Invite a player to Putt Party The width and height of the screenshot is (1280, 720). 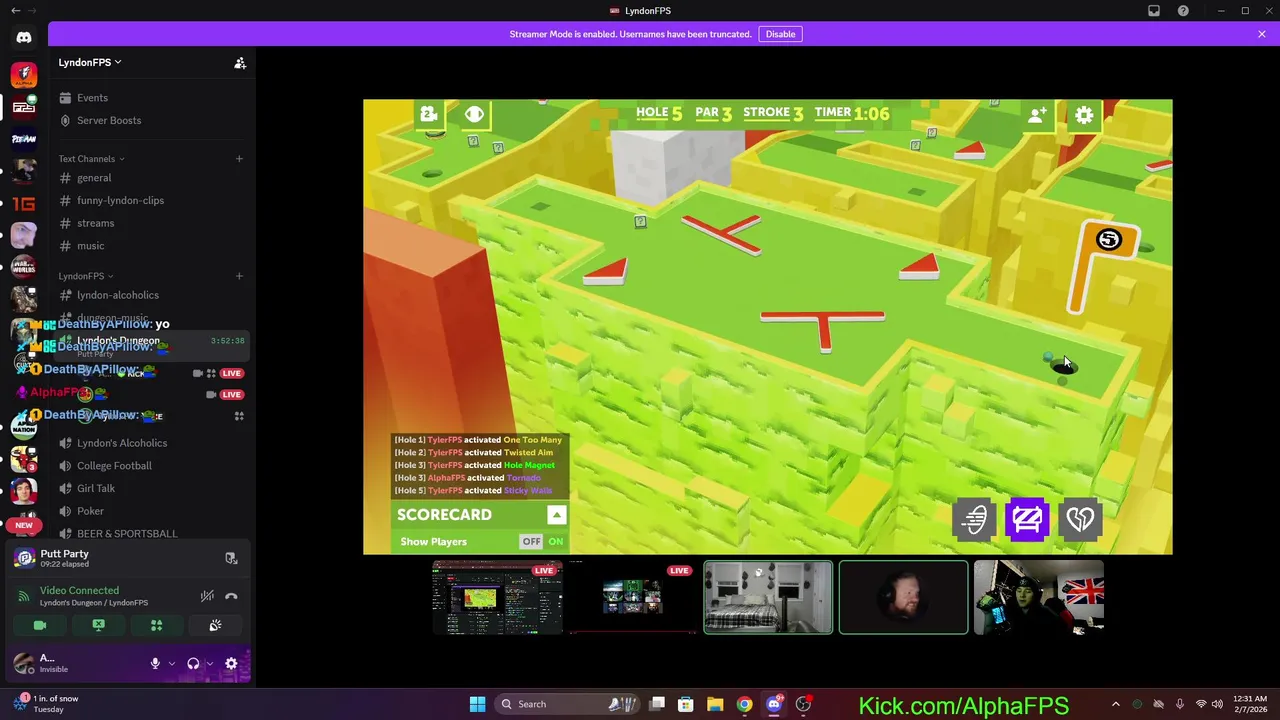pos(1037,116)
